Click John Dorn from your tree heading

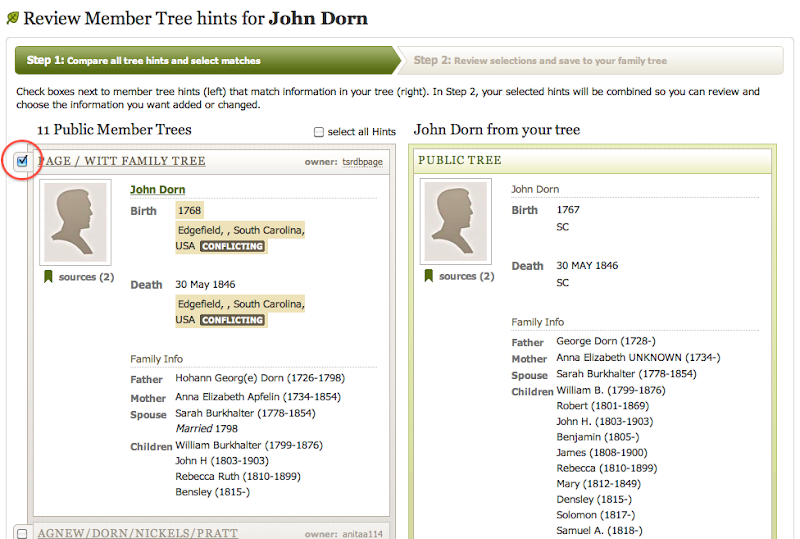coord(497,130)
